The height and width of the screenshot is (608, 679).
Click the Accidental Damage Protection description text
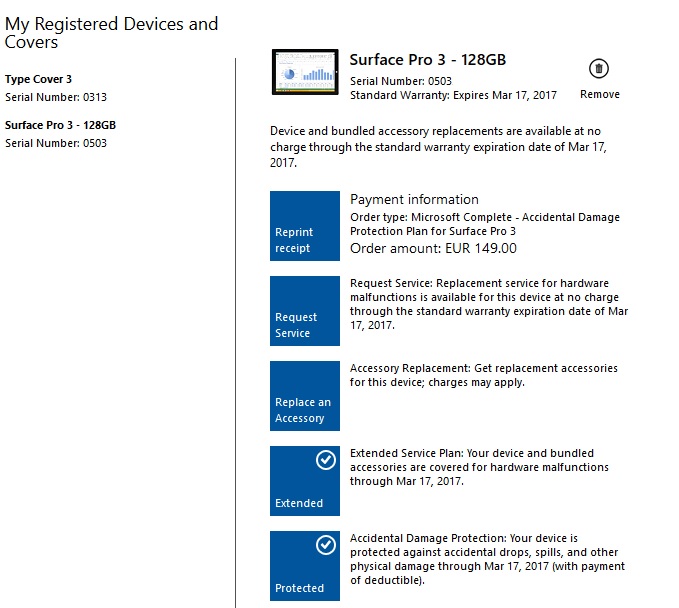(488, 559)
